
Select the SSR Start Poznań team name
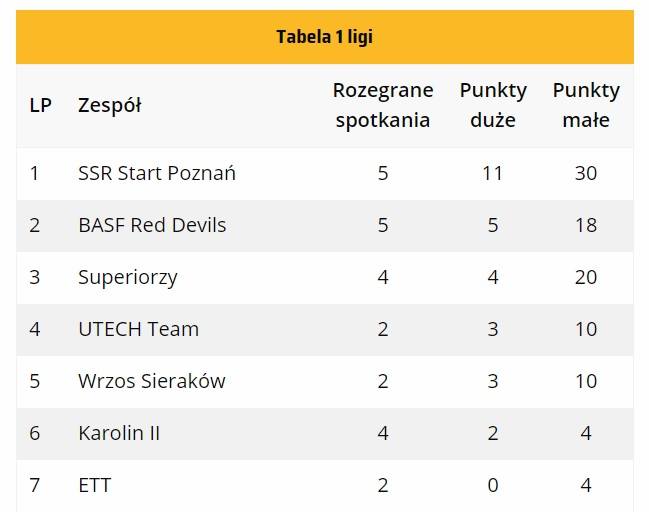(157, 173)
